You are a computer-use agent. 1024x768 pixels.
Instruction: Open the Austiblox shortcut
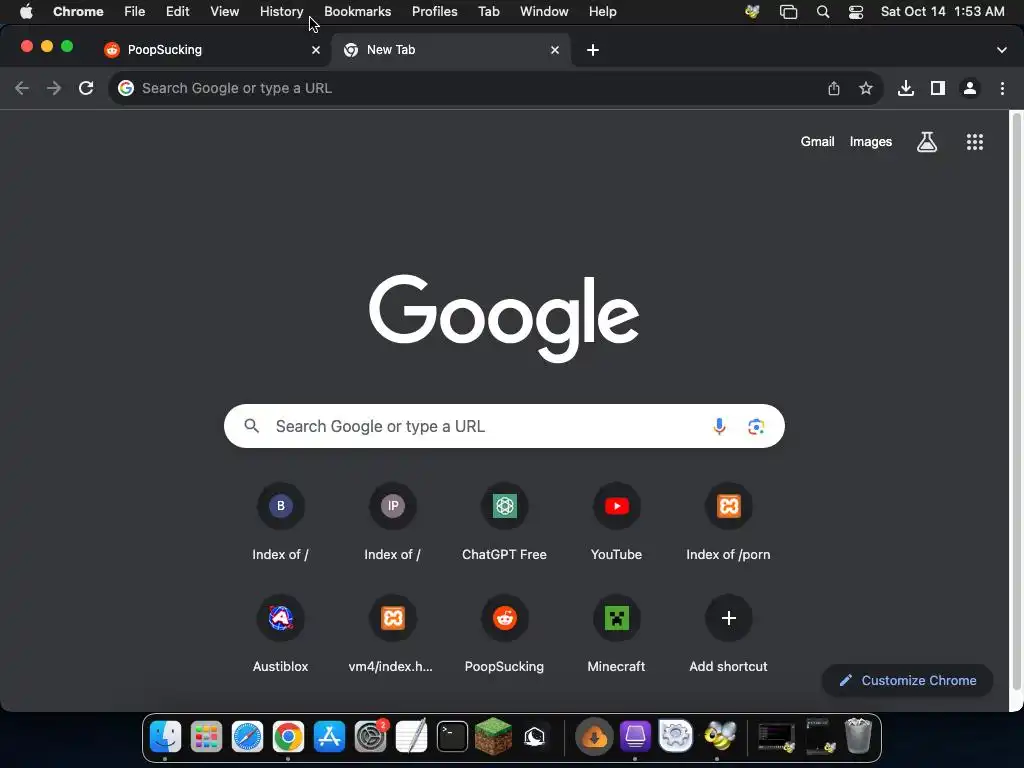(x=281, y=634)
